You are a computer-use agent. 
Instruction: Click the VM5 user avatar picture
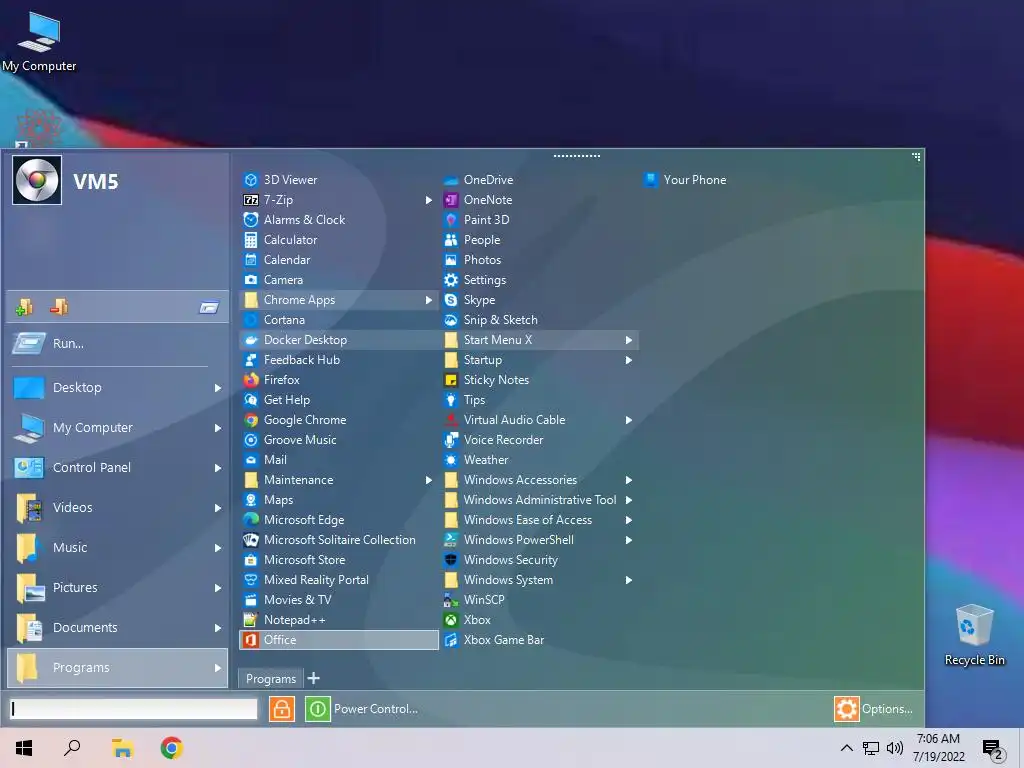tap(37, 180)
